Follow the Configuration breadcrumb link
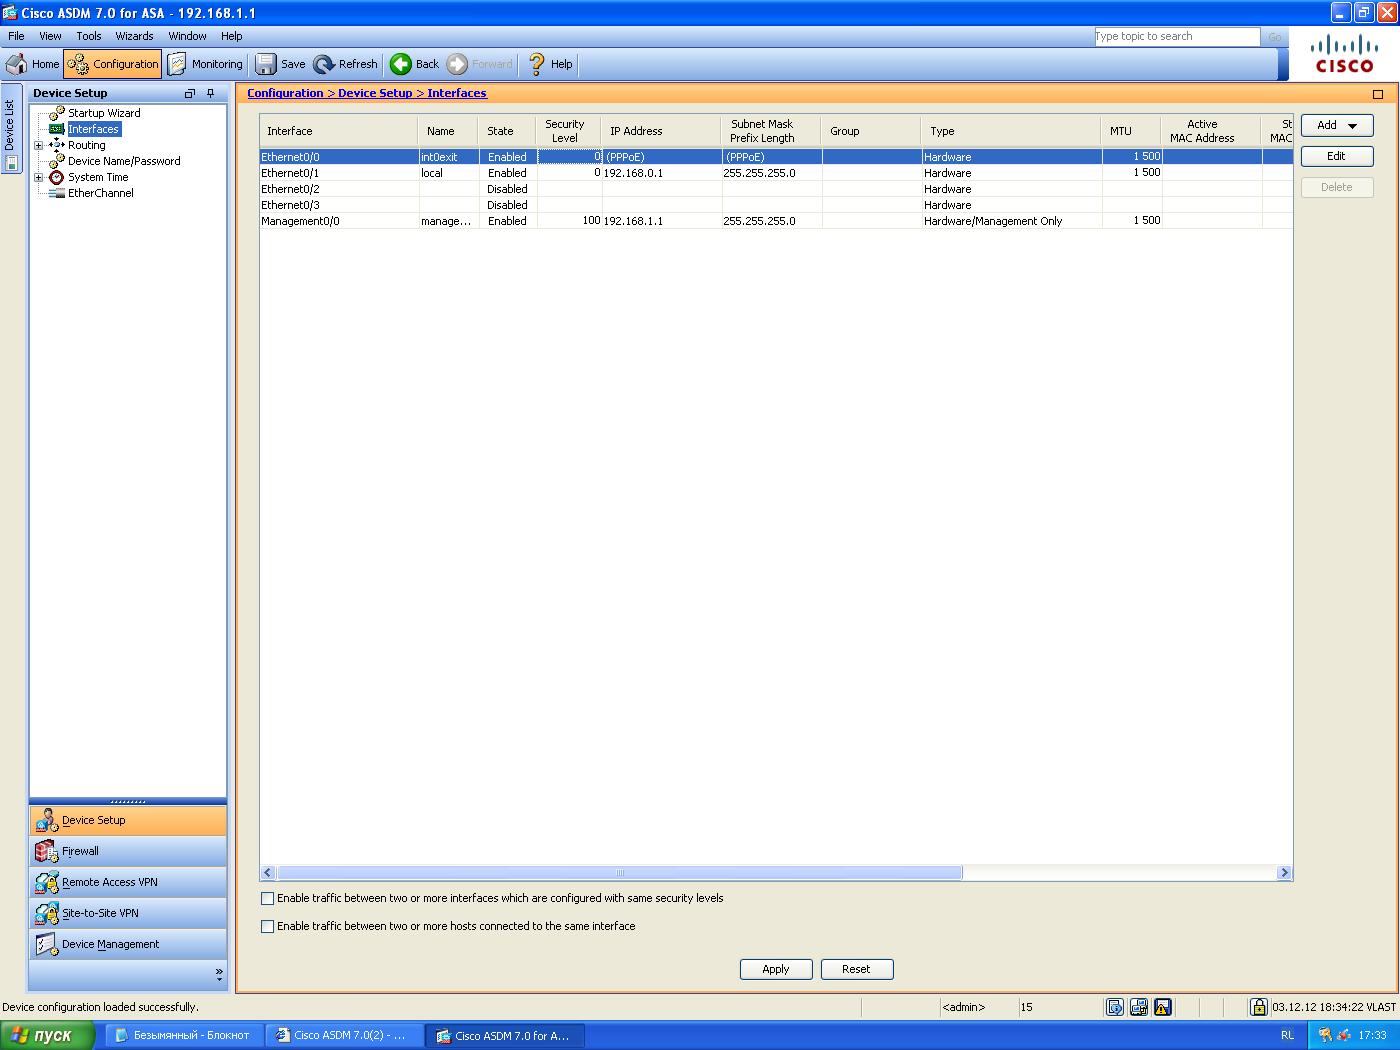1400x1050 pixels. [x=286, y=93]
